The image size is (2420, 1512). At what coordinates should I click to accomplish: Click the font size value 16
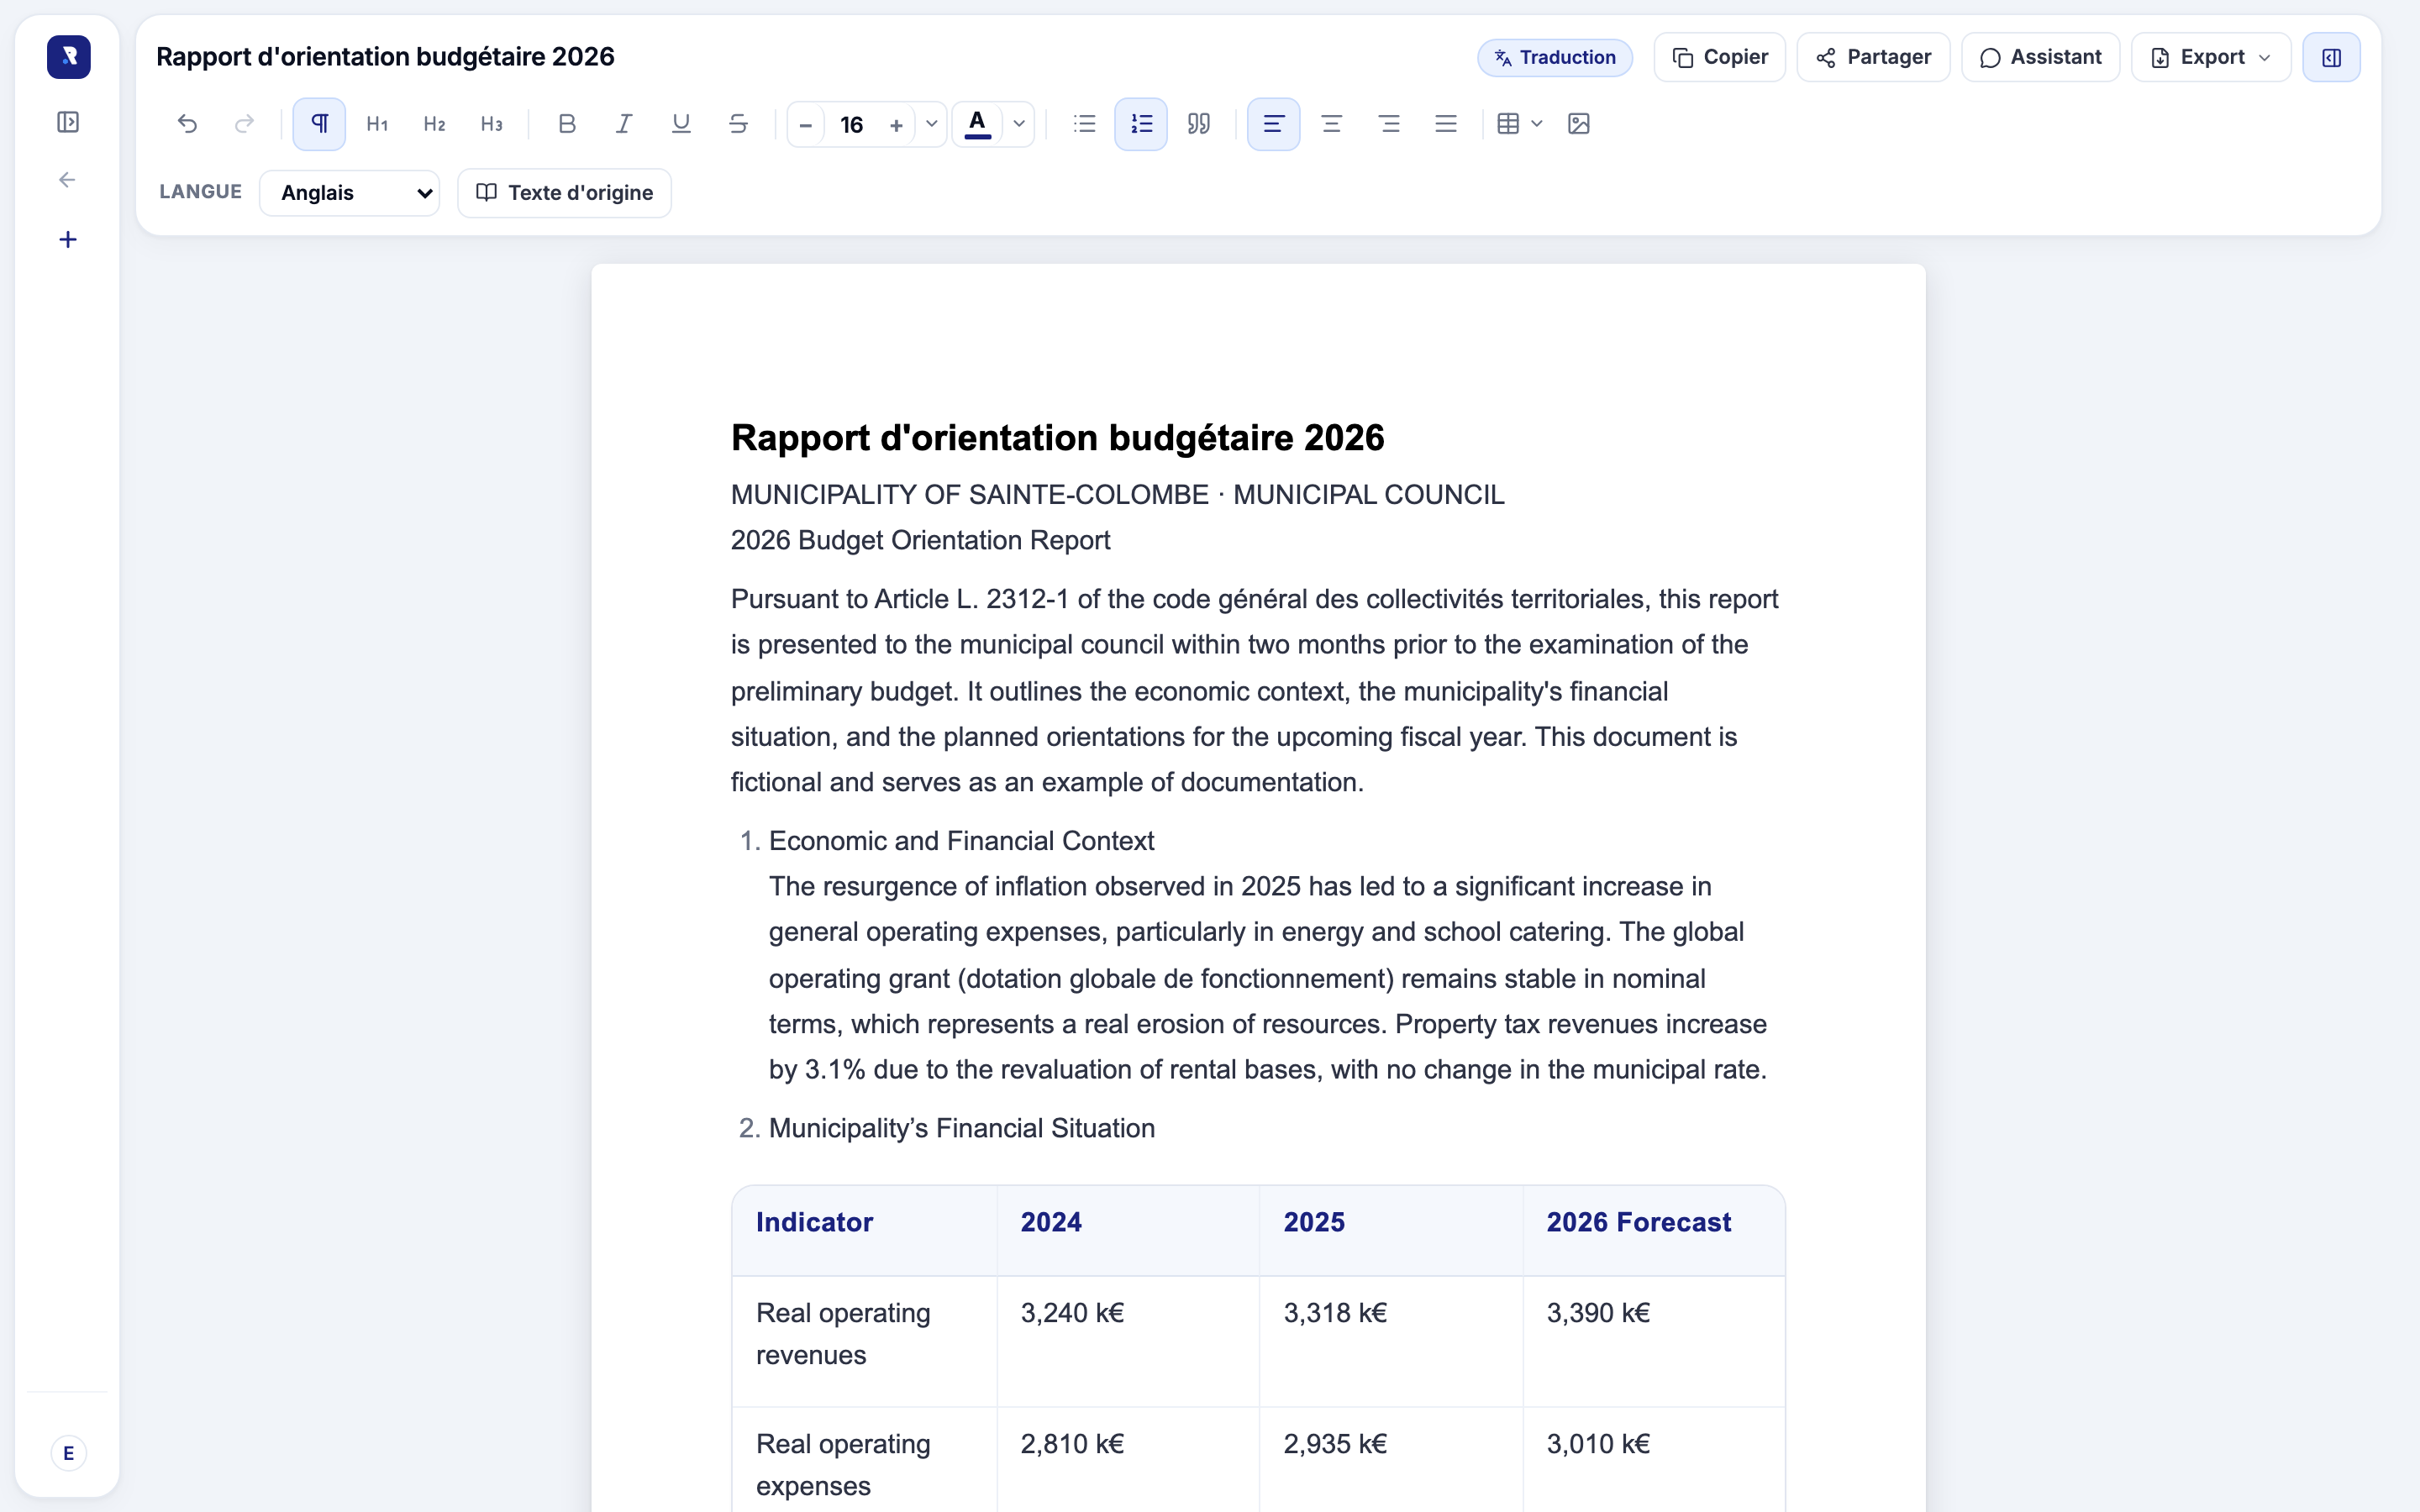(x=851, y=125)
